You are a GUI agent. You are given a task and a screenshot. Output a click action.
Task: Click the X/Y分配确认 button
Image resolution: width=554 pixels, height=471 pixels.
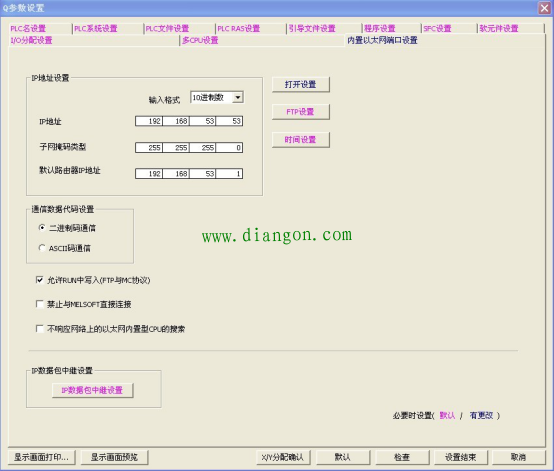click(x=283, y=457)
